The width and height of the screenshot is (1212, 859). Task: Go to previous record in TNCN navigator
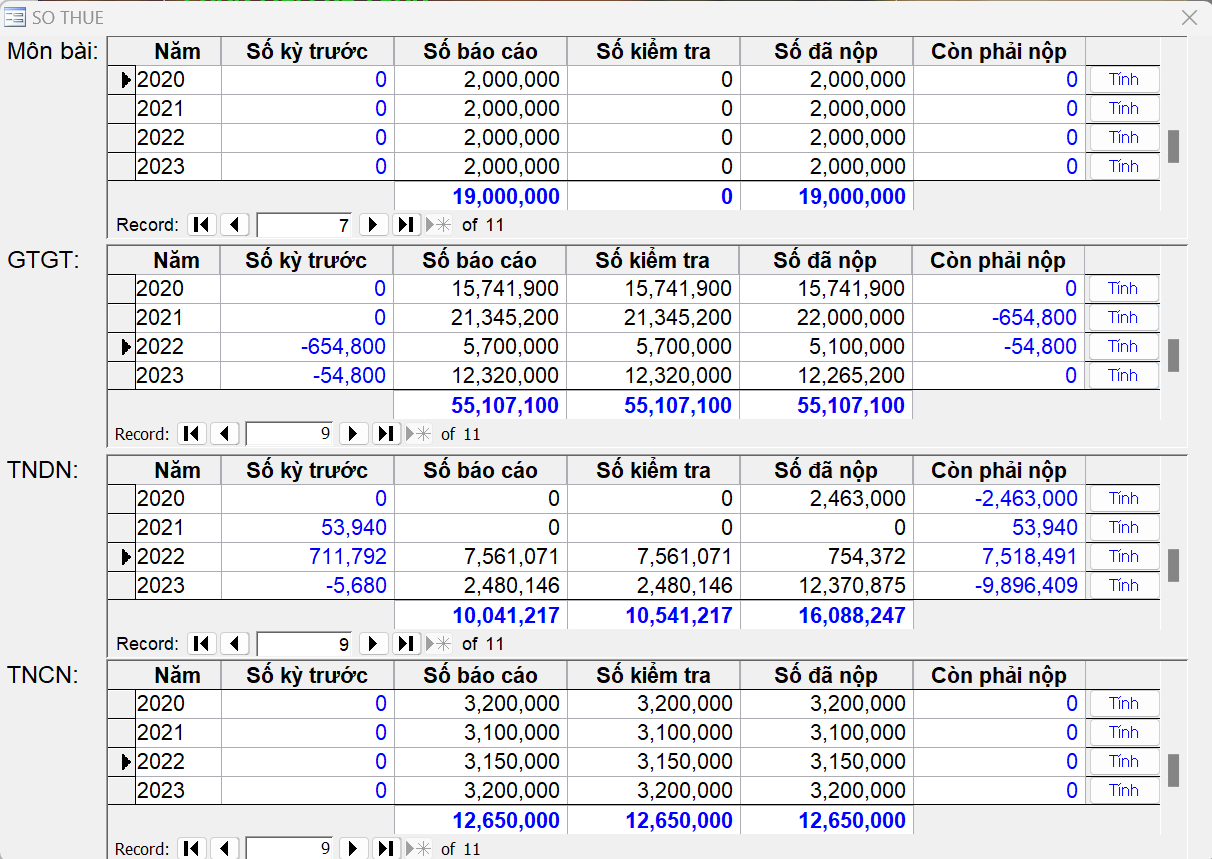pyautogui.click(x=224, y=849)
